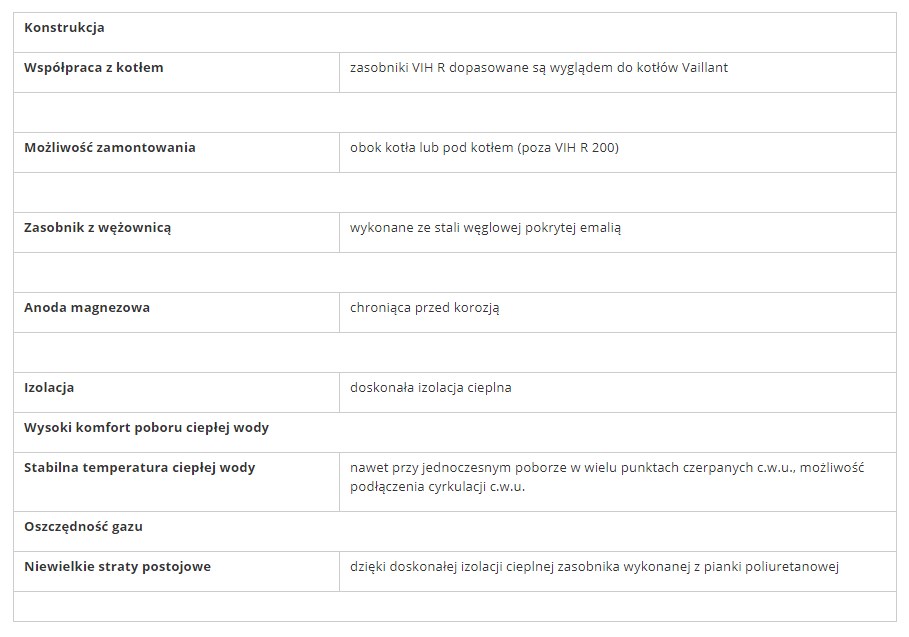Click the 'wykonane ze stali węglowej' description
Image resolution: width=909 pixels, height=637 pixels.
click(485, 228)
